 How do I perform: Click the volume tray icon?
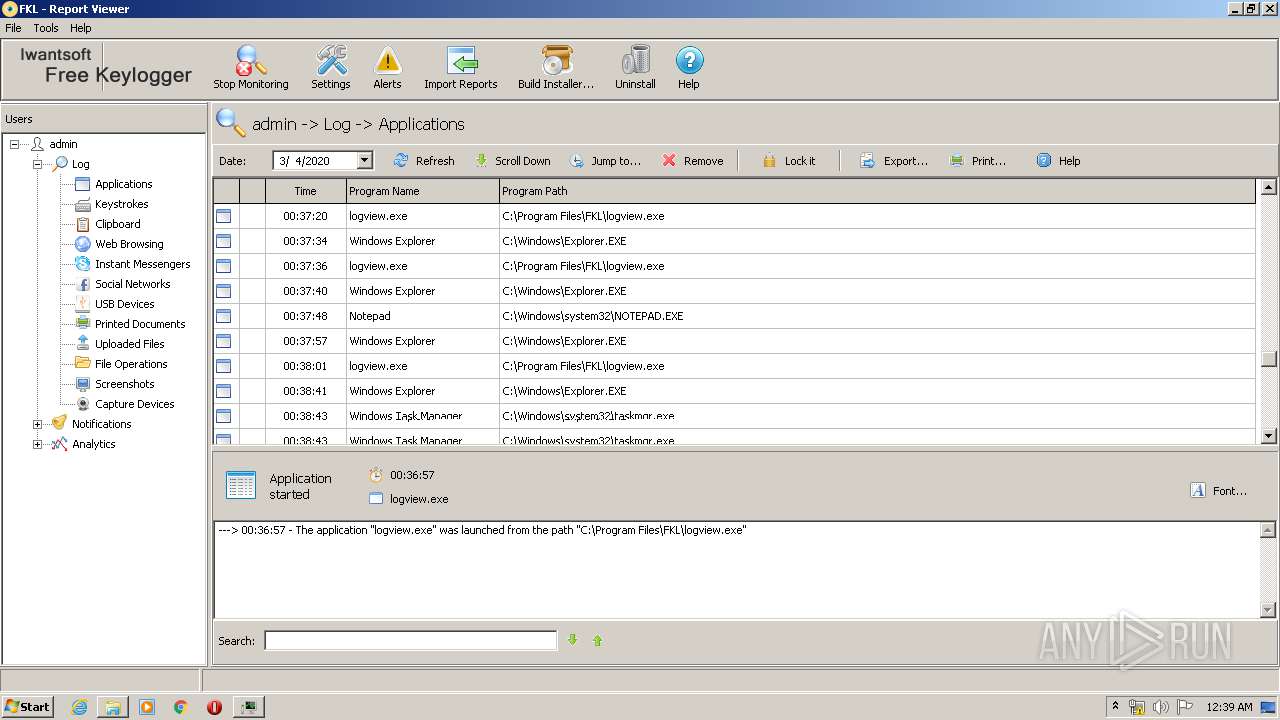click(1161, 707)
